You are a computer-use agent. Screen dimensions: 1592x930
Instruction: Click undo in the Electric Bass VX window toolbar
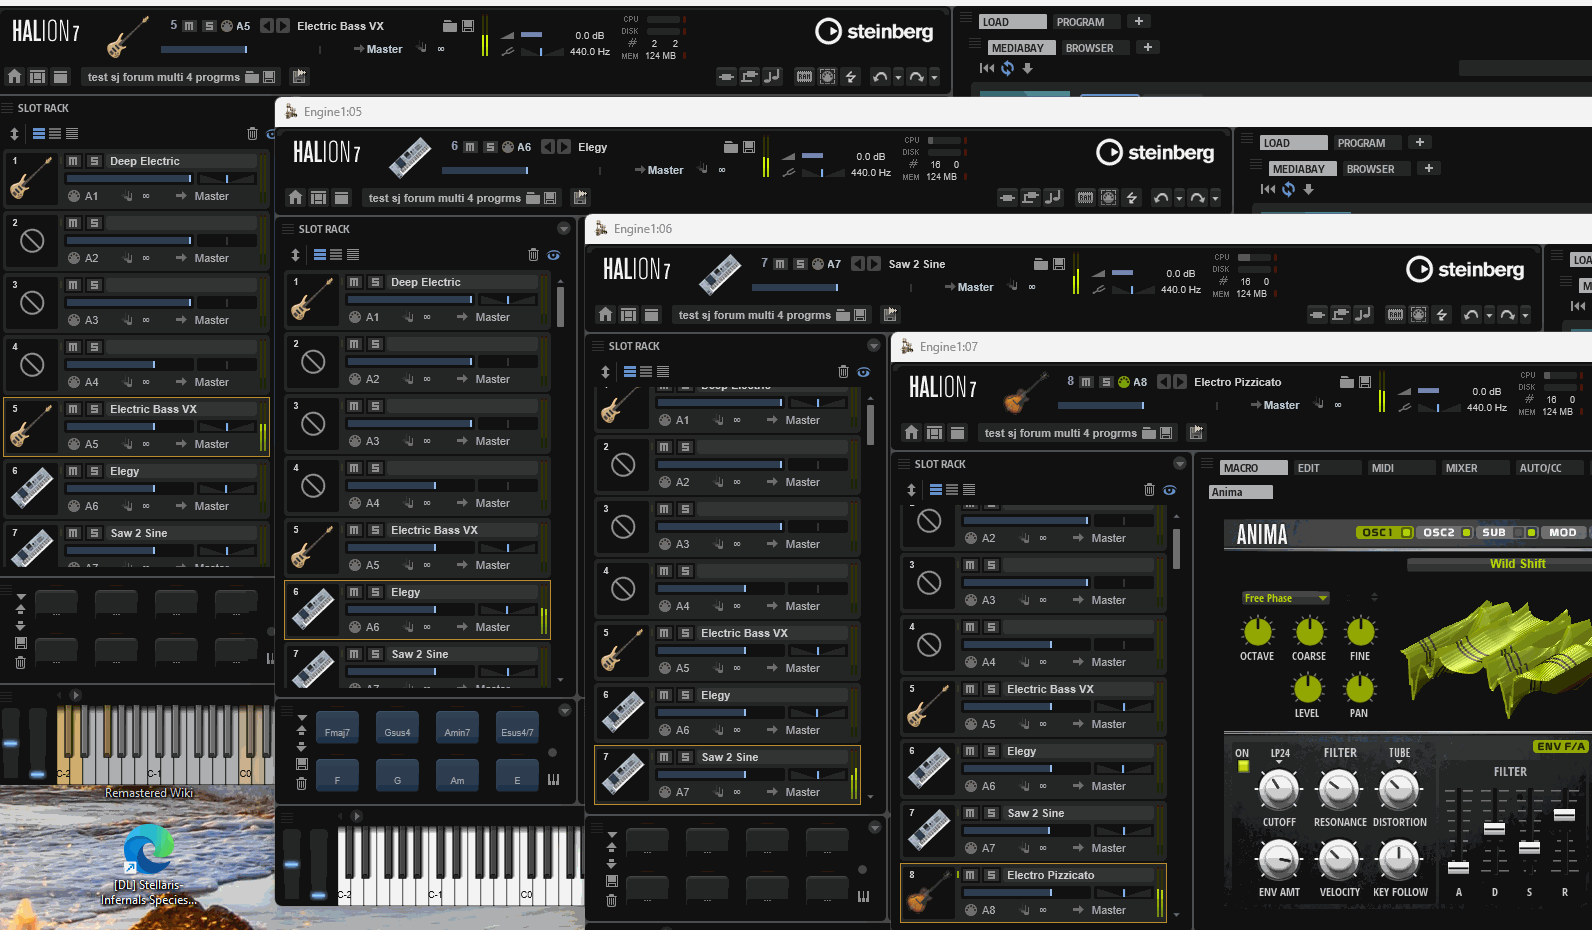(x=879, y=77)
